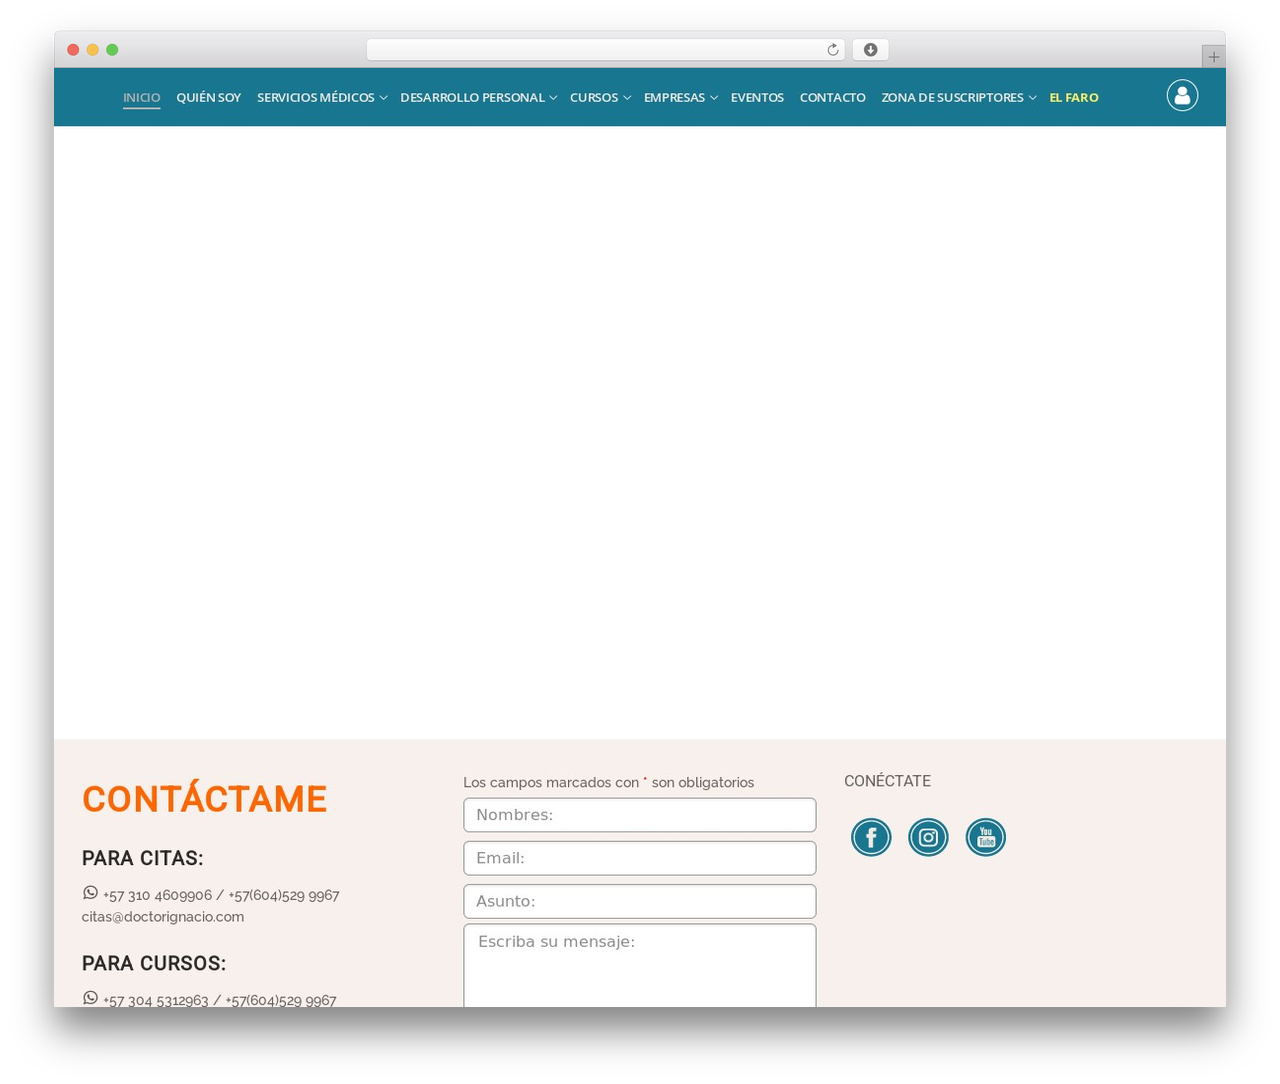Open the Cursos dropdown menu
The width and height of the screenshot is (1280, 1084).
pos(600,97)
